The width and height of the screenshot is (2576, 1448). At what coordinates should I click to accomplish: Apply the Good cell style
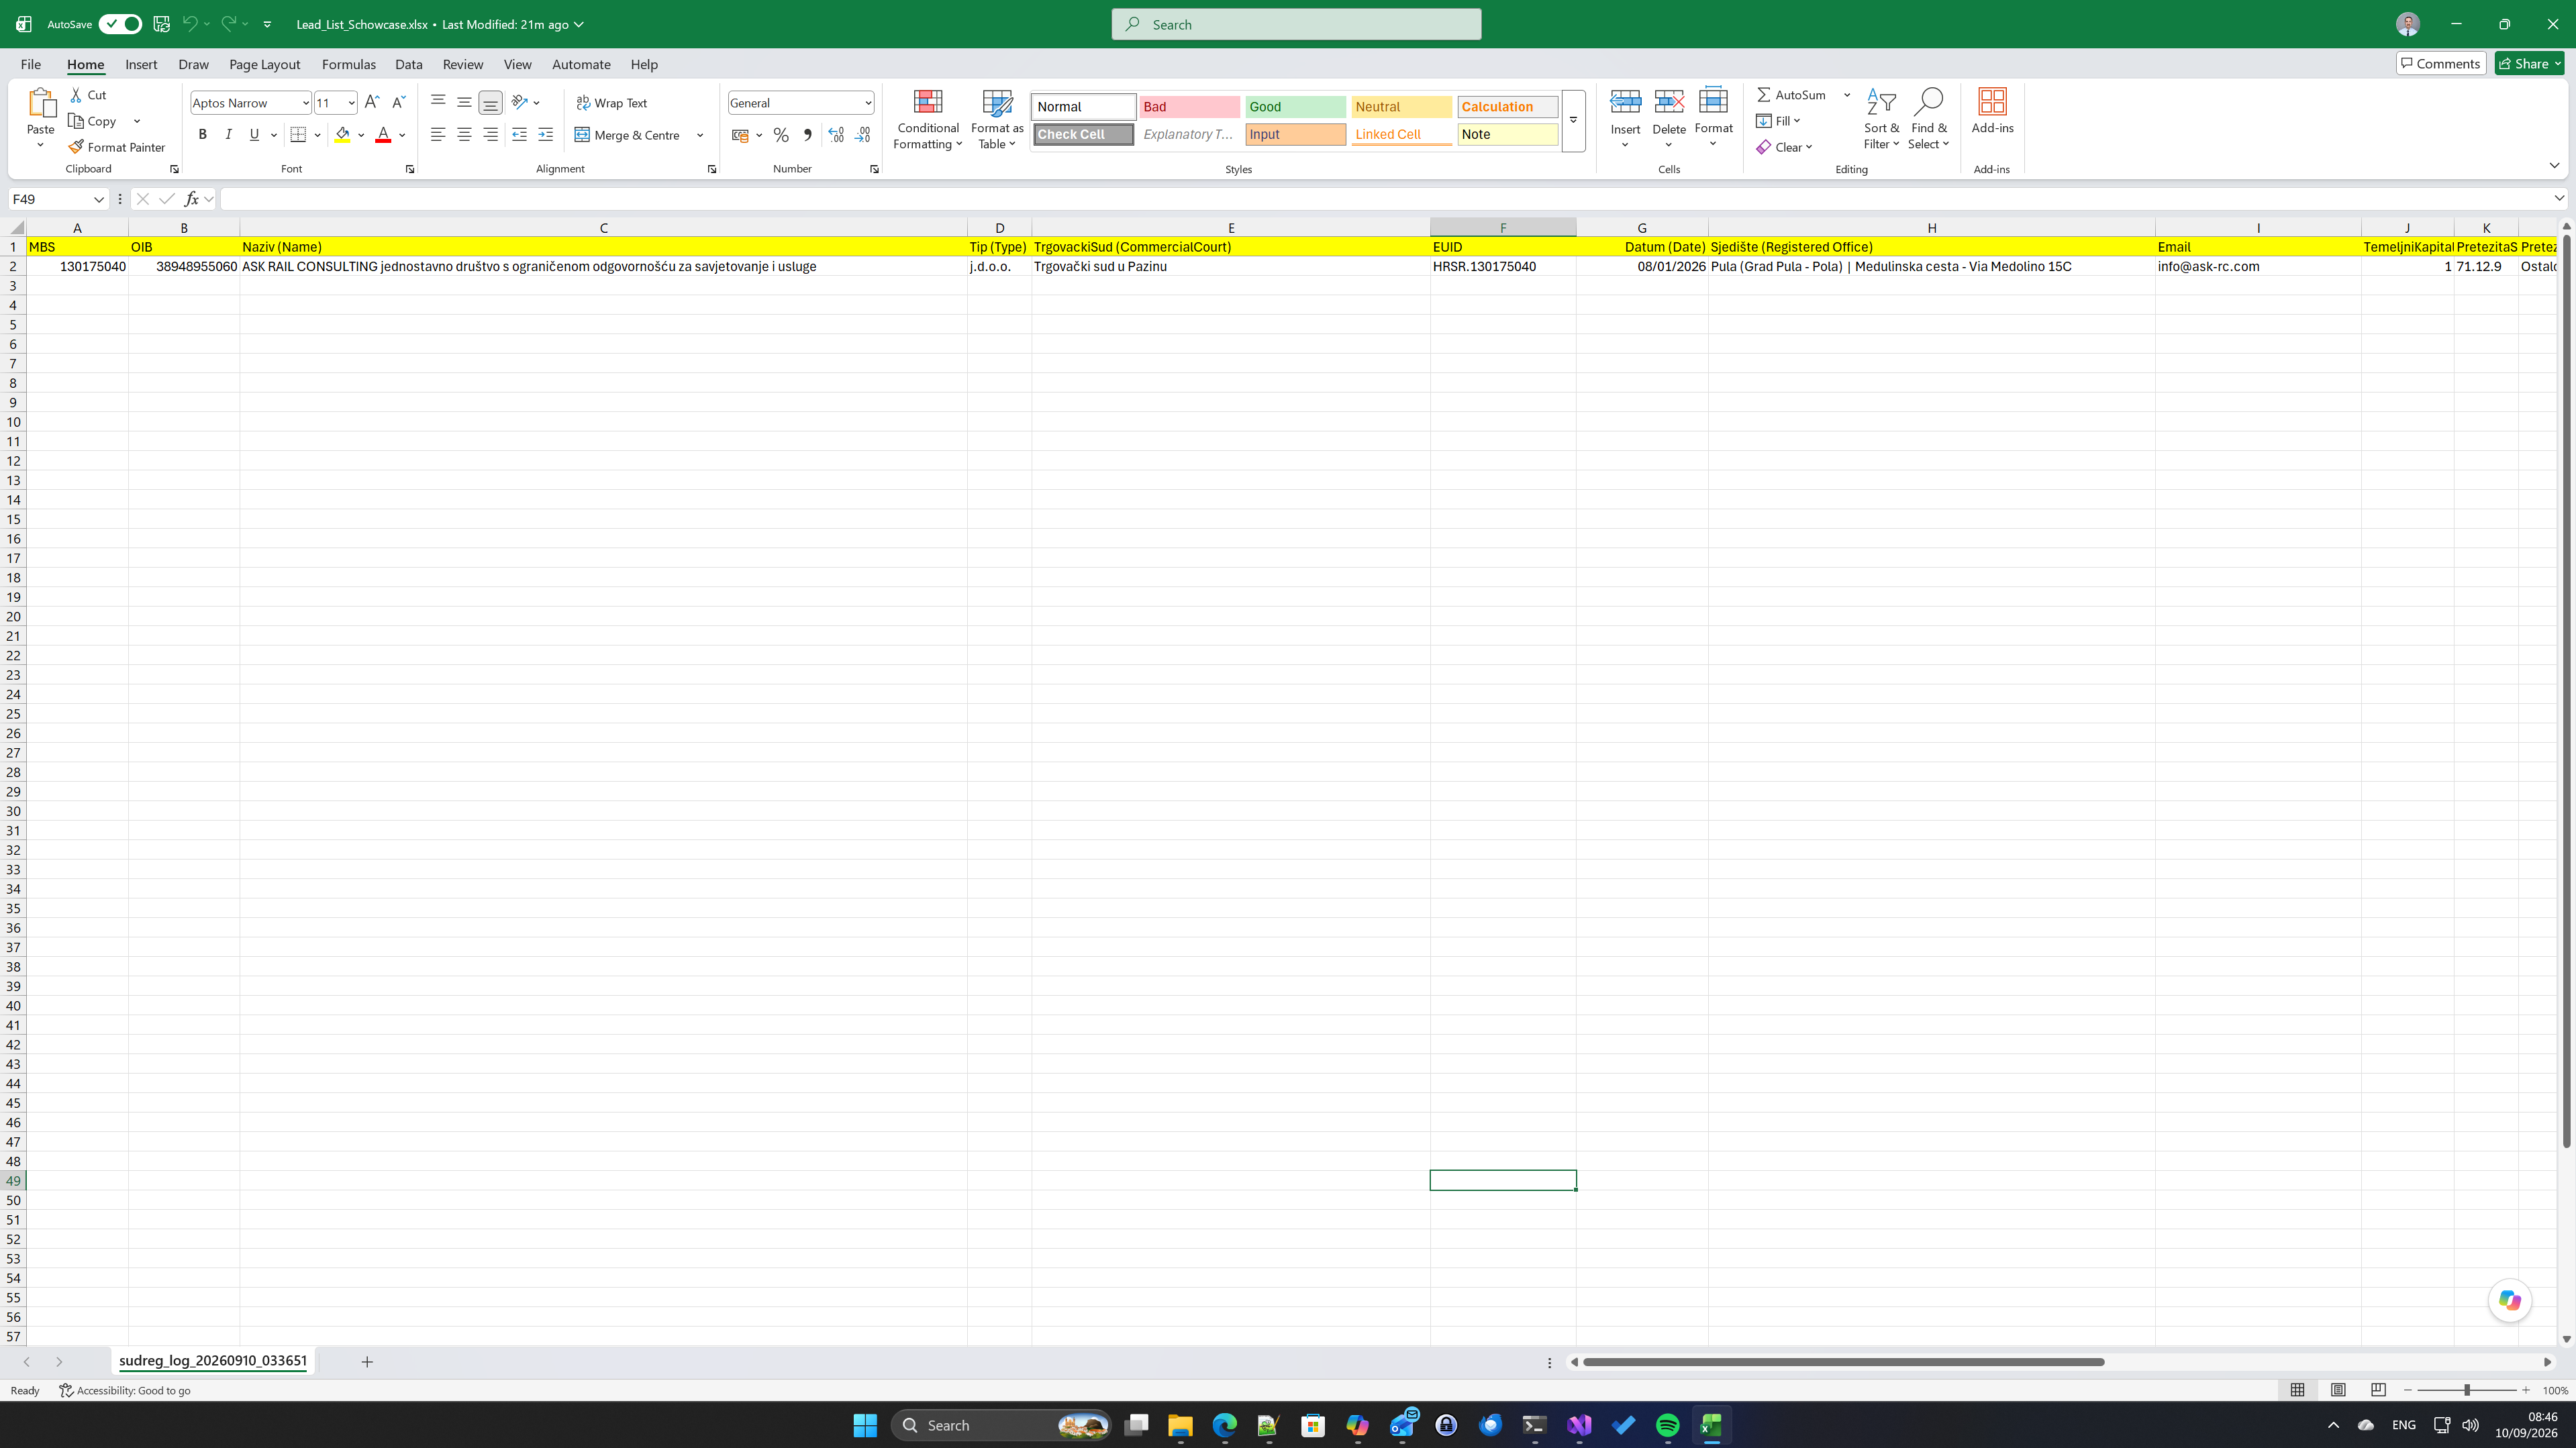point(1295,106)
